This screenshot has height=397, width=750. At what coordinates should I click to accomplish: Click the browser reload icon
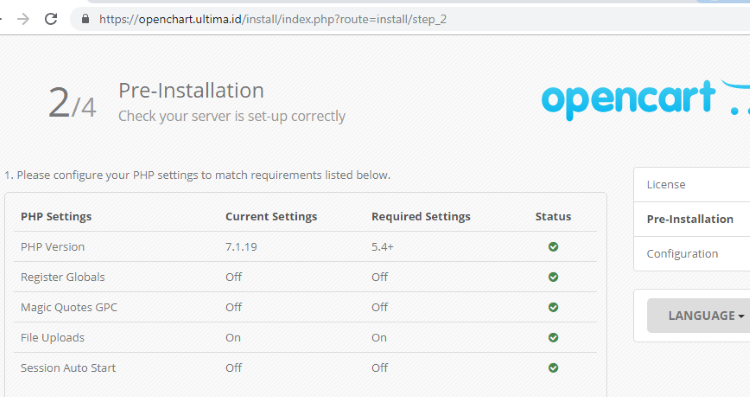[x=51, y=19]
